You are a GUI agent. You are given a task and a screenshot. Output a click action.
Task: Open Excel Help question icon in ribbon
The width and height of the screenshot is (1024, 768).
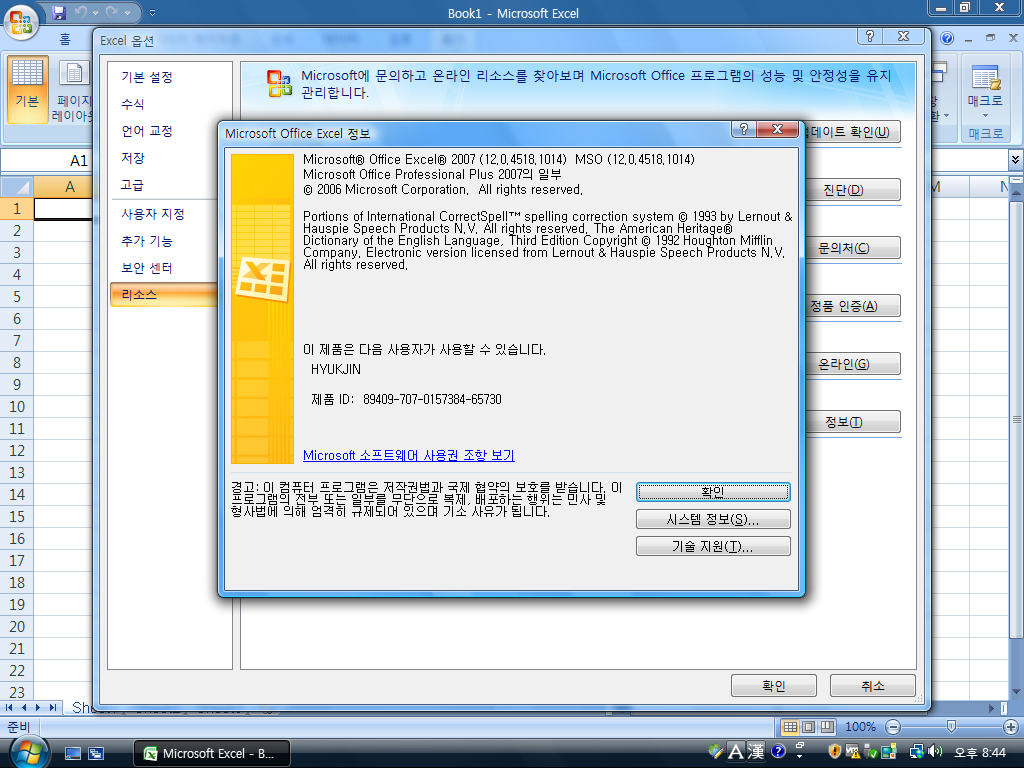tap(947, 39)
